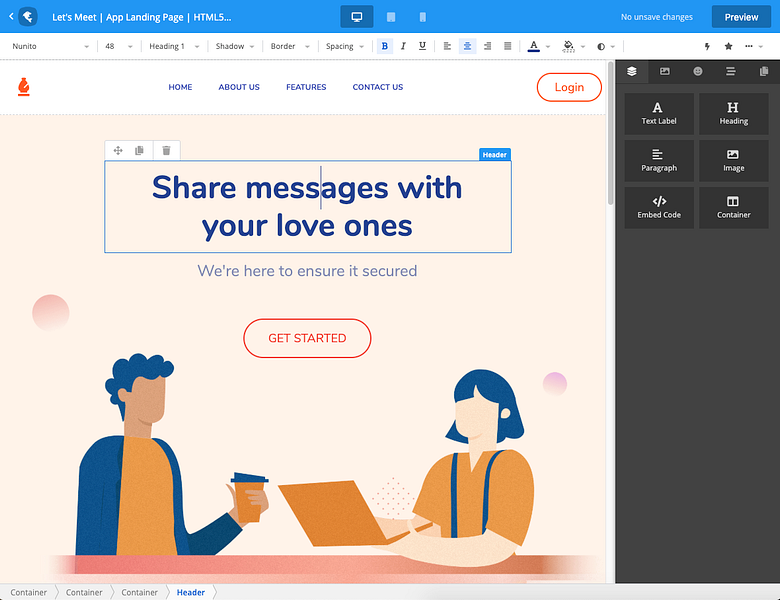Add an Embed Code element

pos(659,207)
